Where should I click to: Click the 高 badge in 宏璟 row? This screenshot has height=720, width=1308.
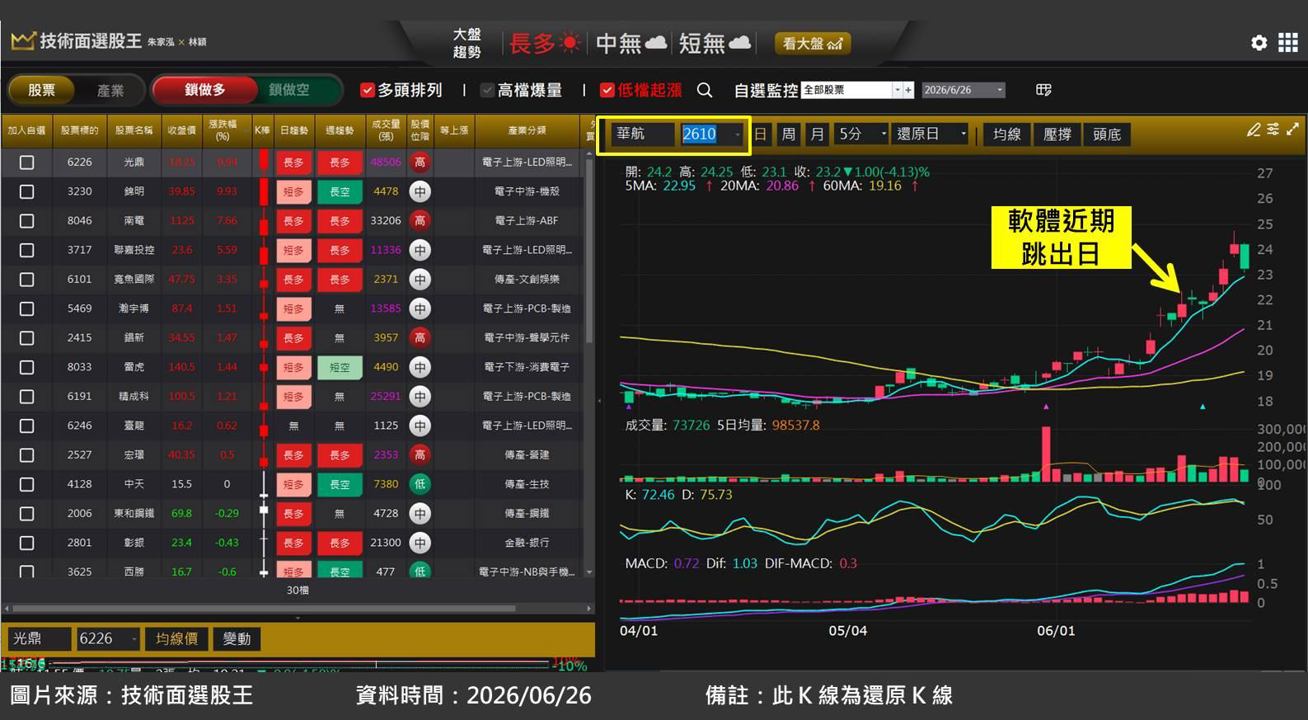pos(420,455)
